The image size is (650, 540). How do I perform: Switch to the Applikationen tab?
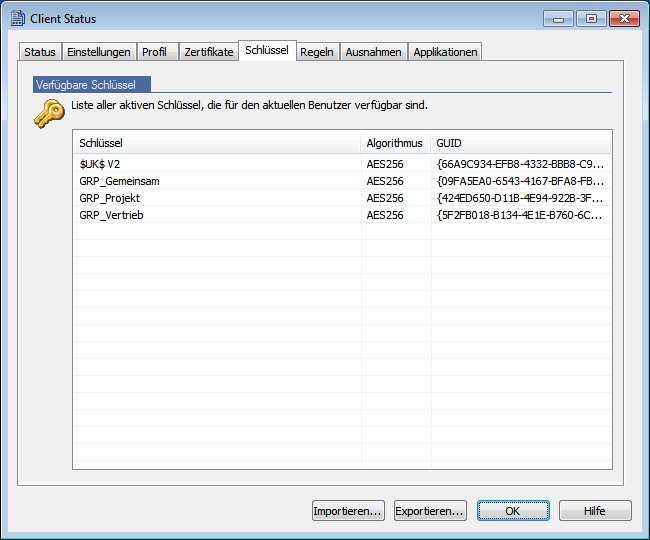445,52
